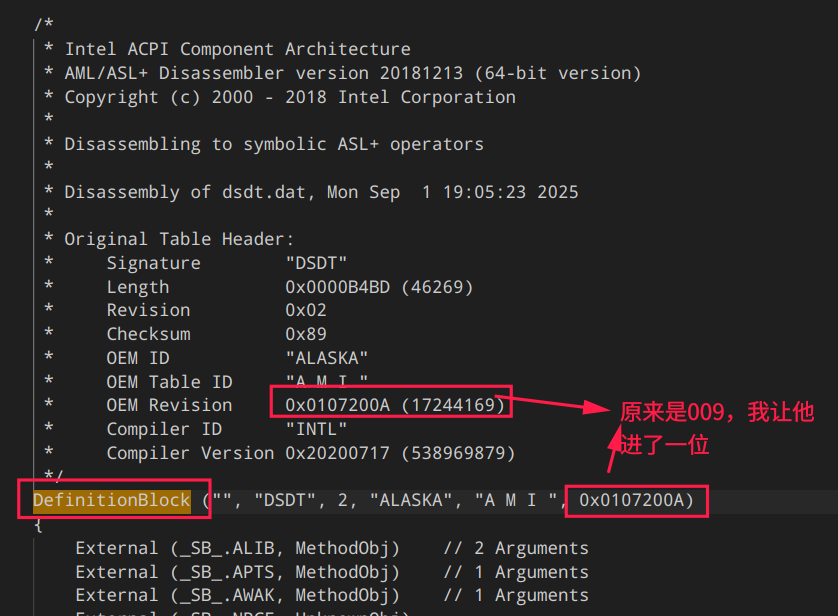This screenshot has height=616, width=838.
Task: Click the "2 Arguments" comment
Action: pos(516,548)
